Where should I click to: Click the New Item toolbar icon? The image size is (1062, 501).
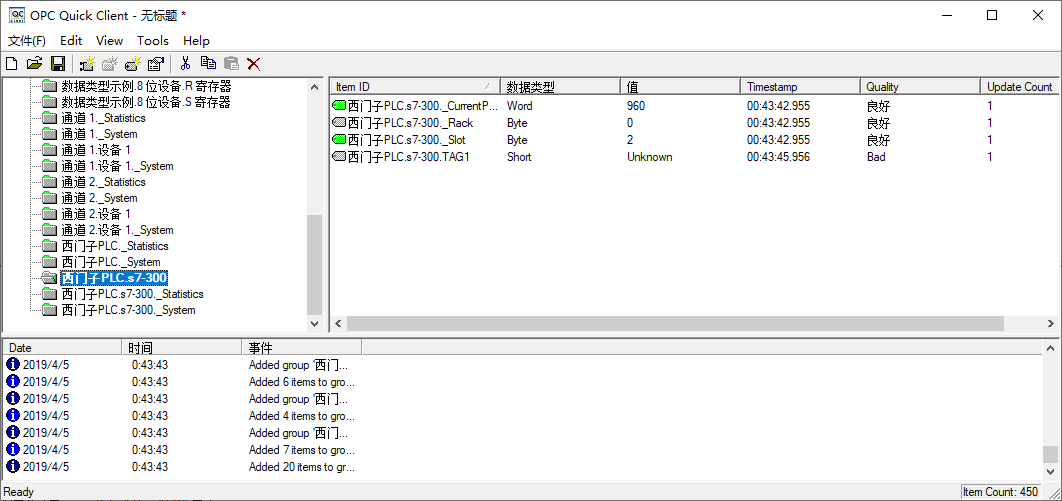tap(133, 64)
